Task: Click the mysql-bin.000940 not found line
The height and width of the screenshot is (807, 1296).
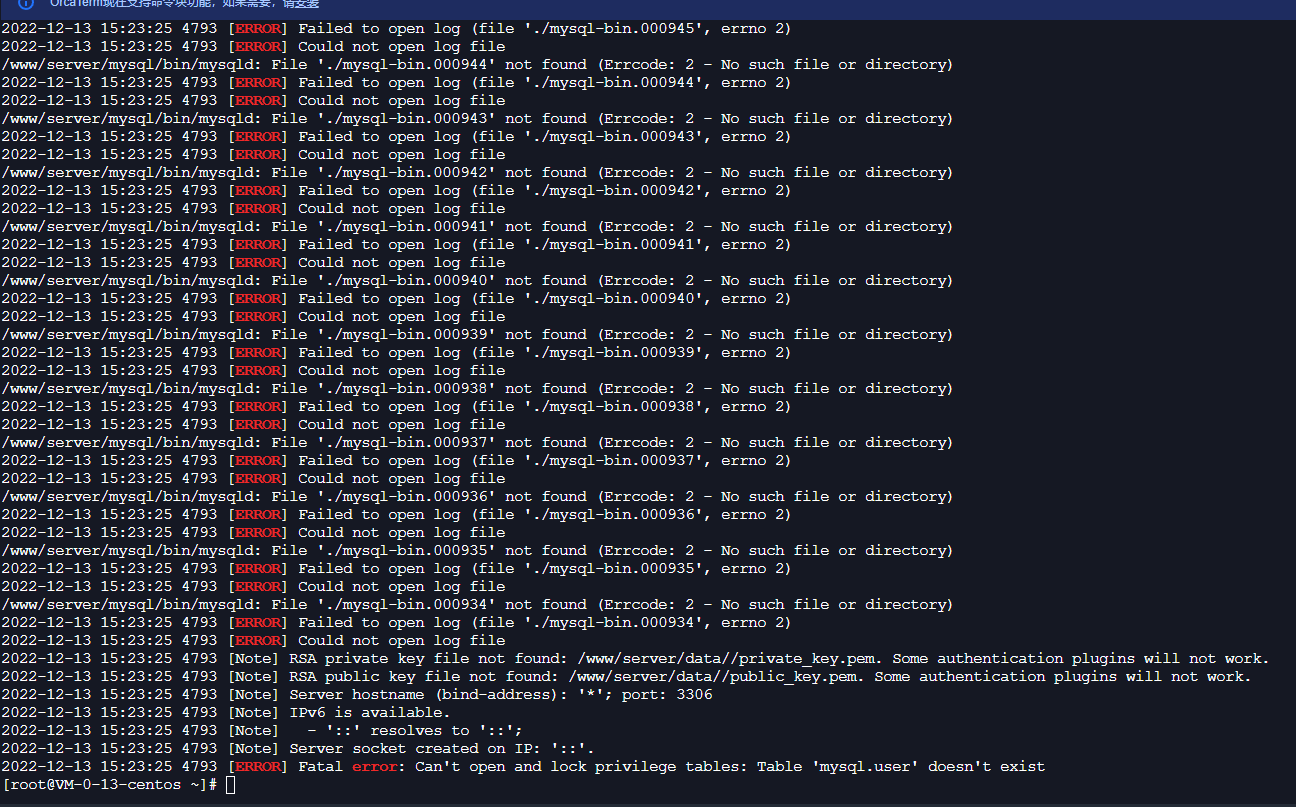Action: coord(476,281)
